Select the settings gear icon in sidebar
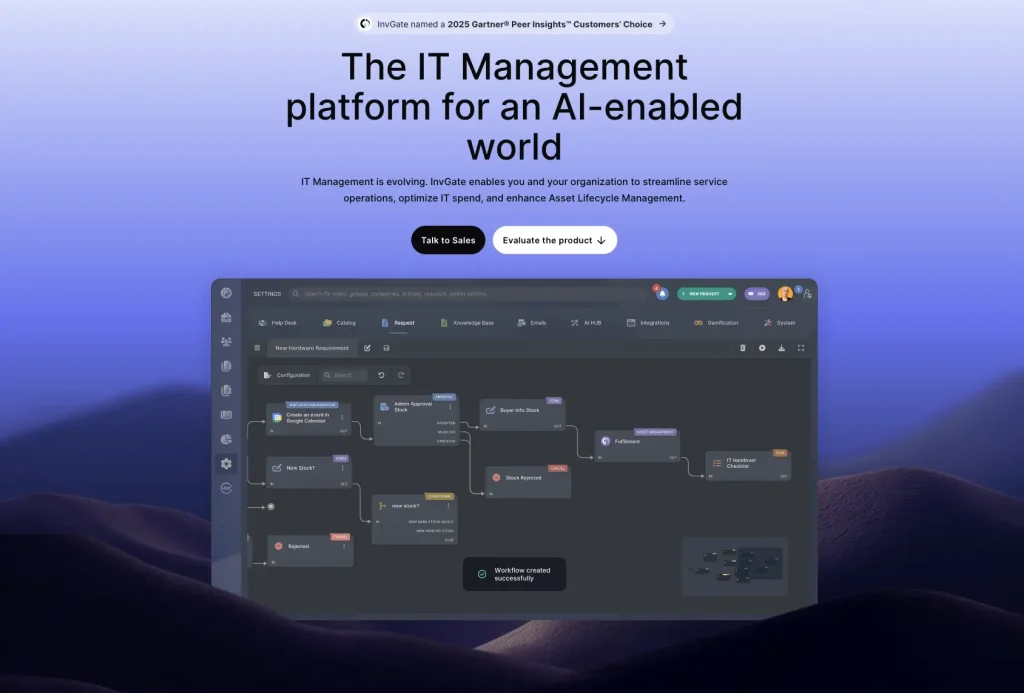Viewport: 1024px width, 693px height. [x=226, y=464]
